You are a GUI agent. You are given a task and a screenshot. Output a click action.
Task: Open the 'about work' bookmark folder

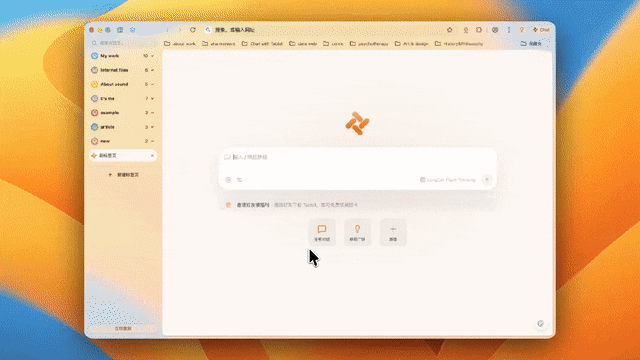(x=180, y=44)
